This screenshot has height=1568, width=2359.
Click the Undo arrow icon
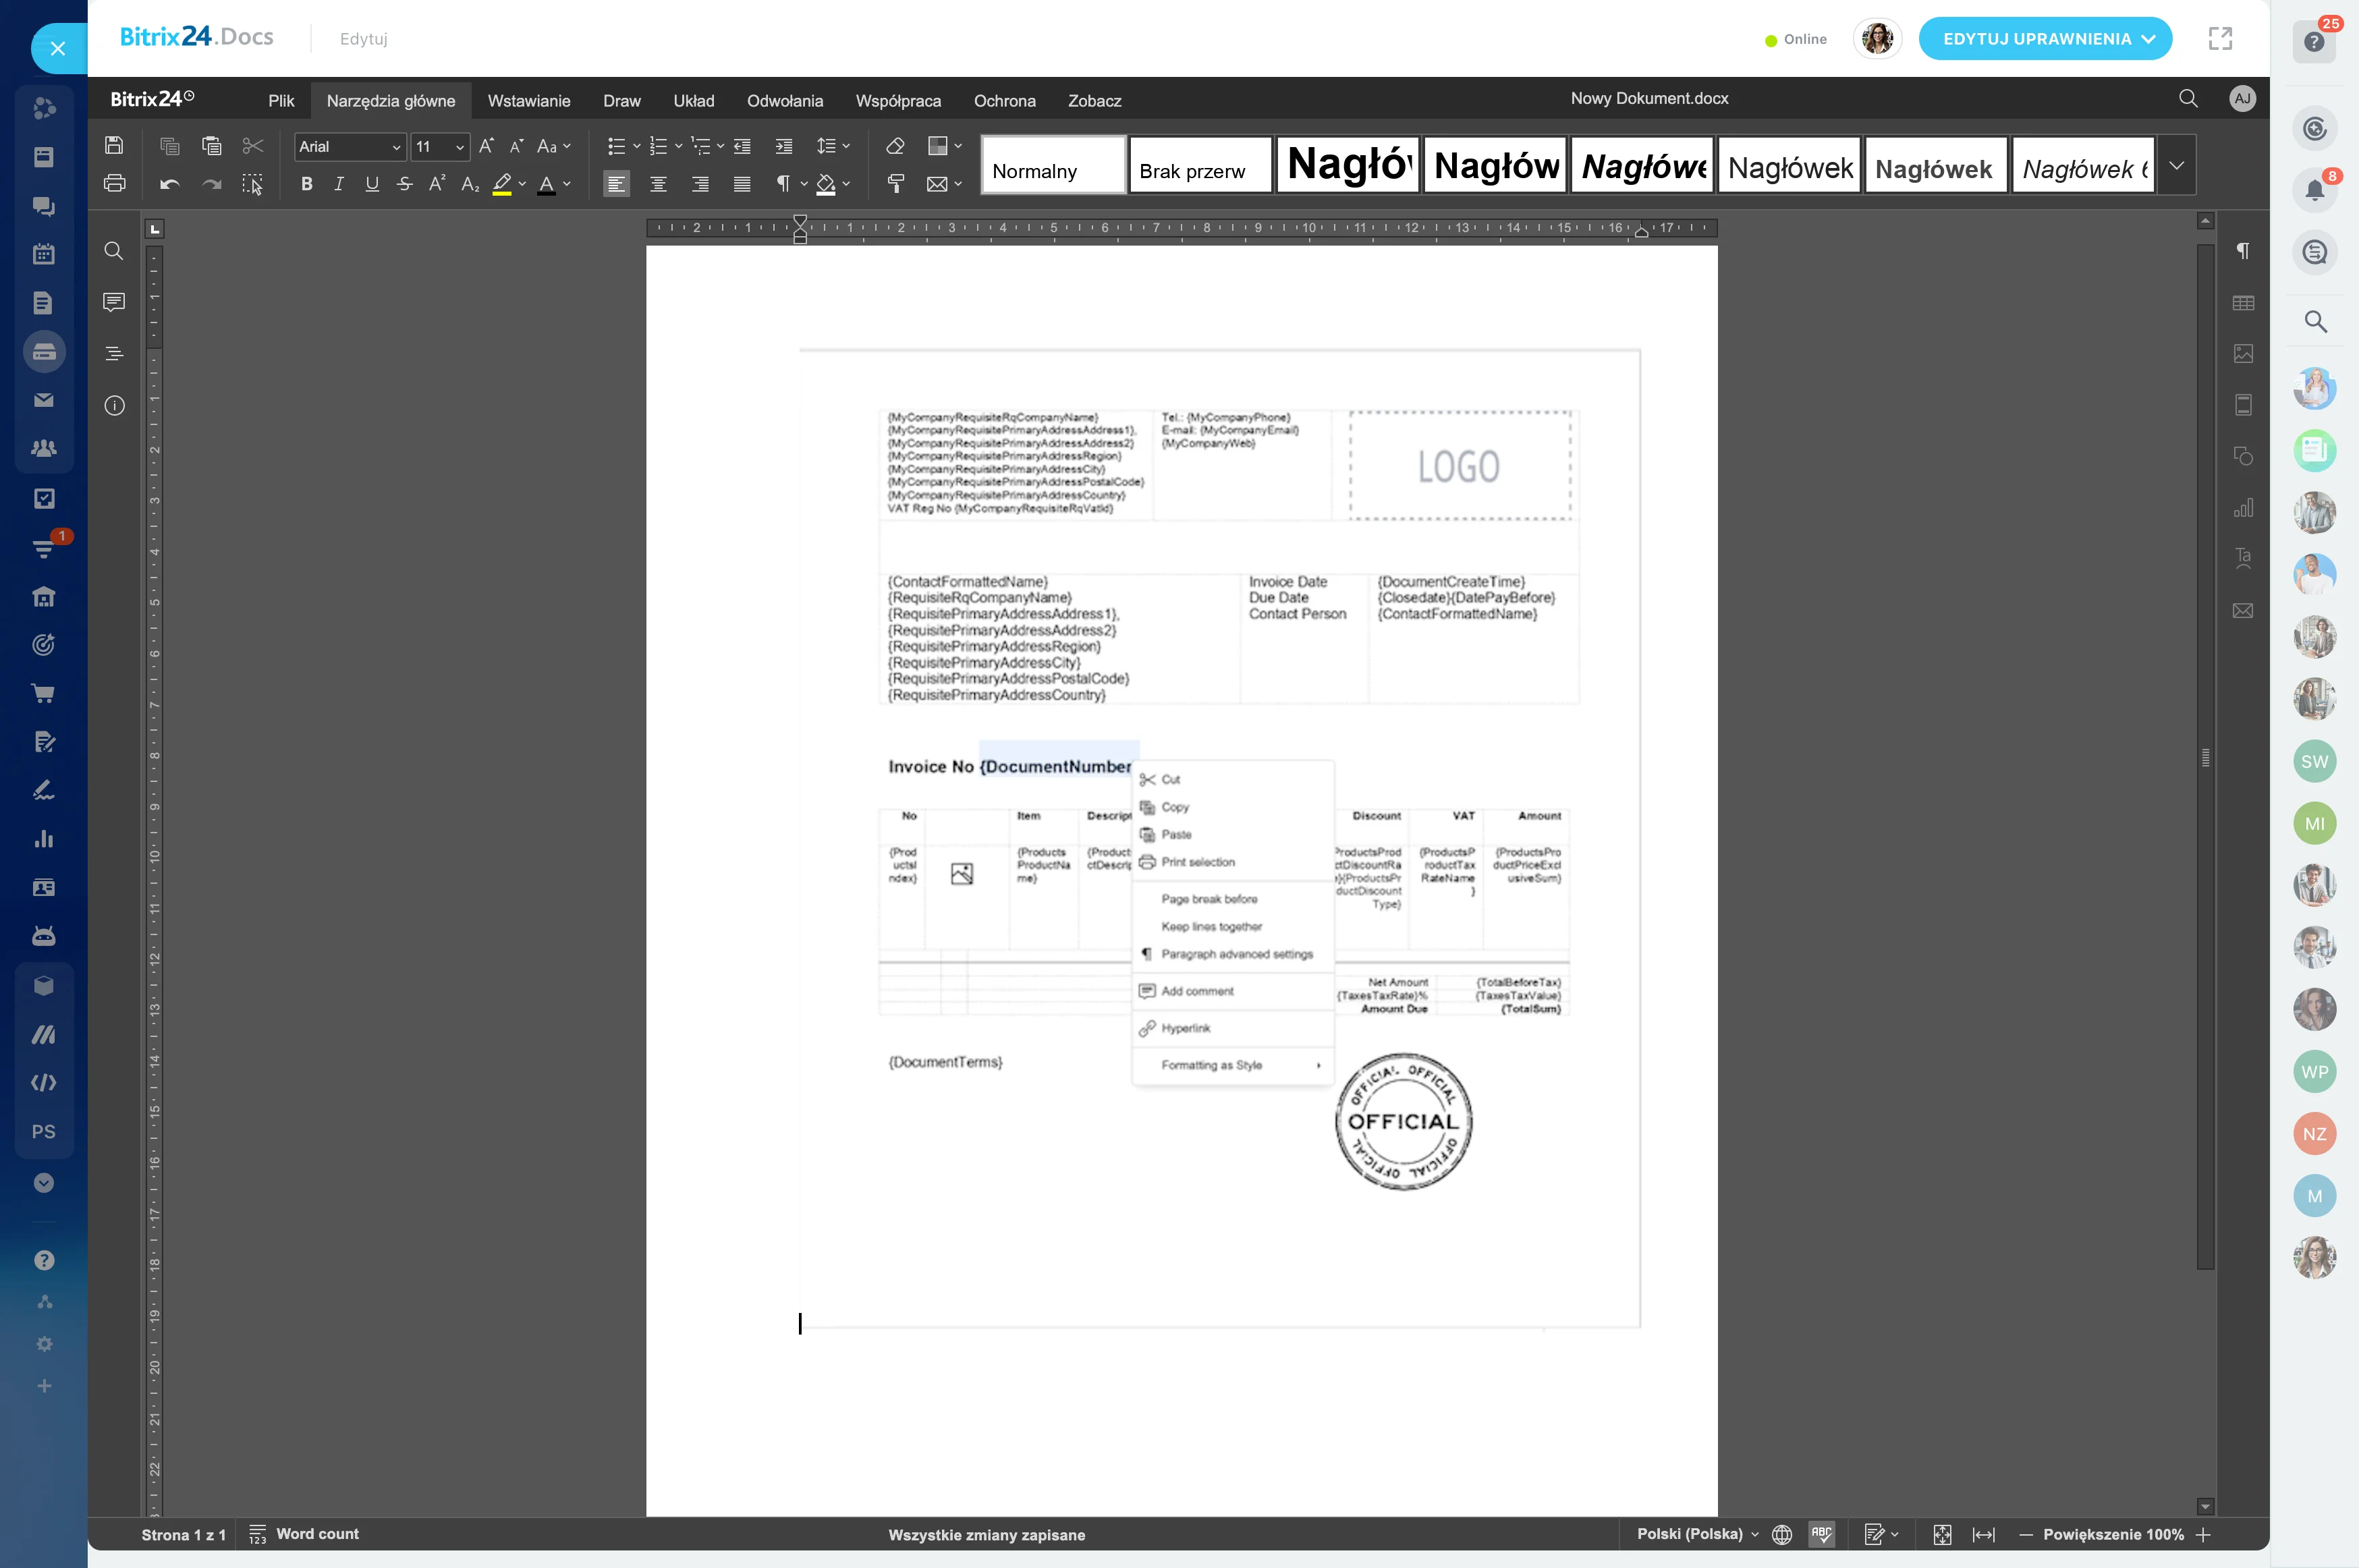click(169, 184)
